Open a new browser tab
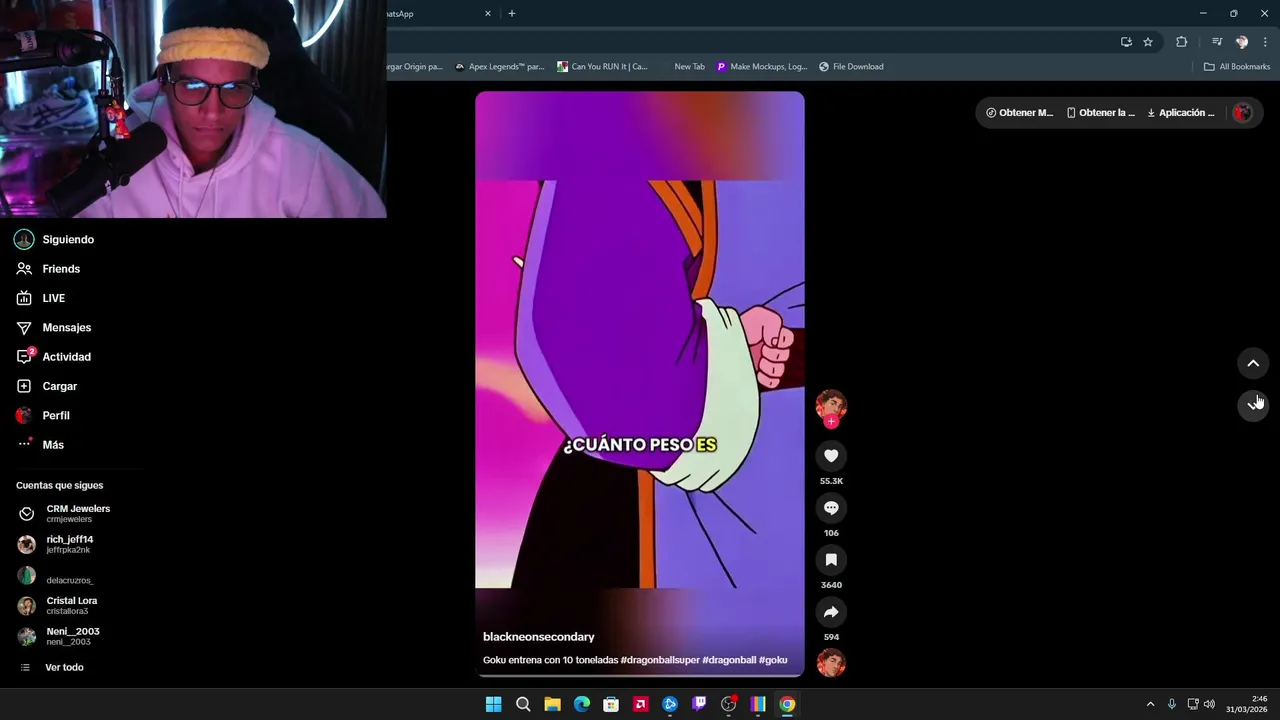The height and width of the screenshot is (720, 1280). (x=512, y=14)
